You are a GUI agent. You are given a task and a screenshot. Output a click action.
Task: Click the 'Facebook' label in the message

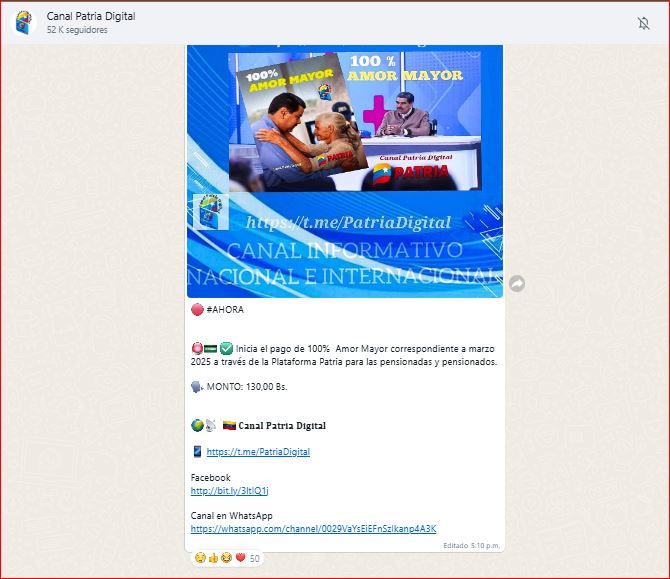[211, 477]
